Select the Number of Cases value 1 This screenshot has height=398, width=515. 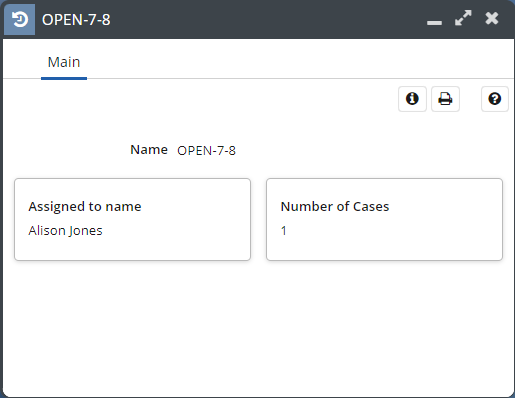pos(284,231)
